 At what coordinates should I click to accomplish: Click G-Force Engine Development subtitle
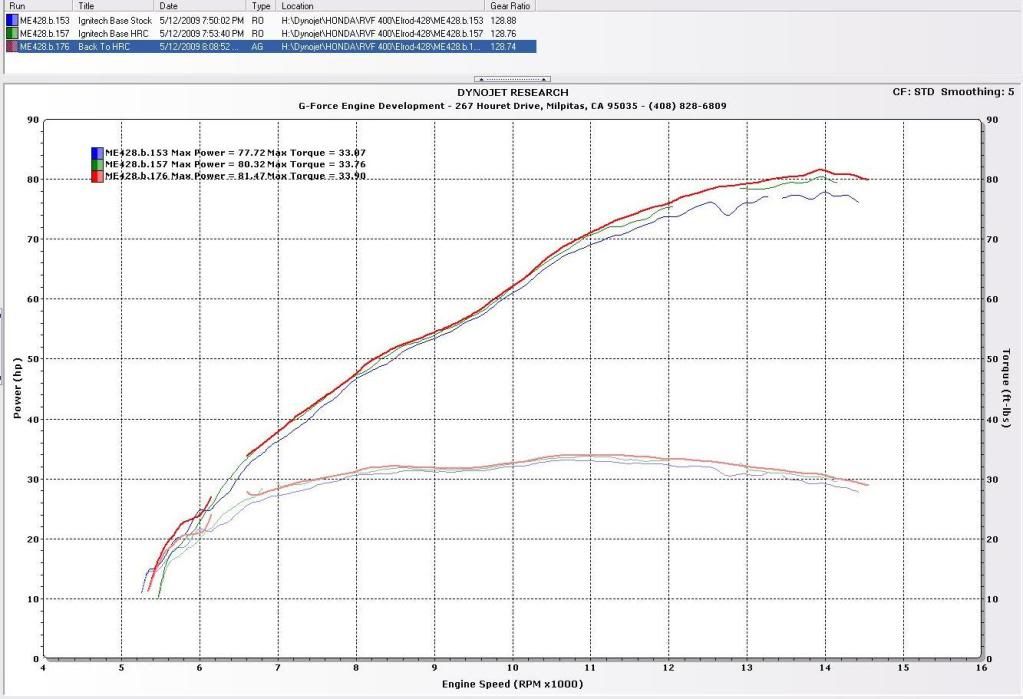tap(512, 106)
